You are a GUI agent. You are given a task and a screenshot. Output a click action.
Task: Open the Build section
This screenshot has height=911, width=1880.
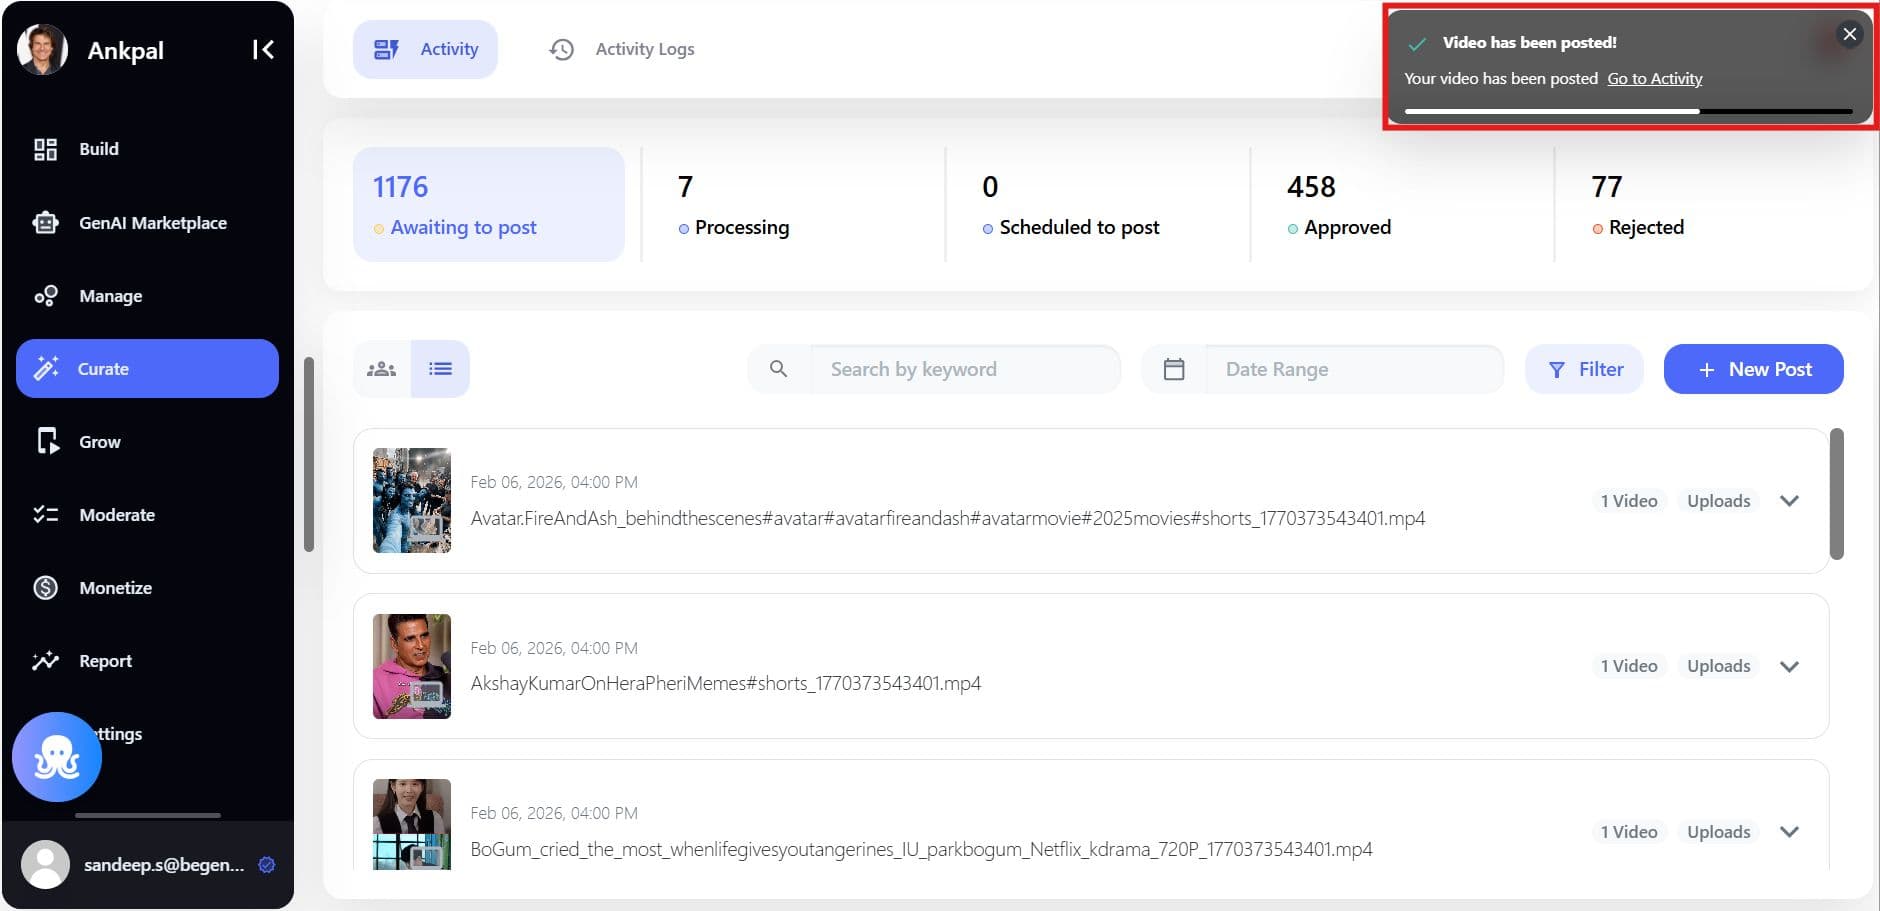tap(147, 149)
